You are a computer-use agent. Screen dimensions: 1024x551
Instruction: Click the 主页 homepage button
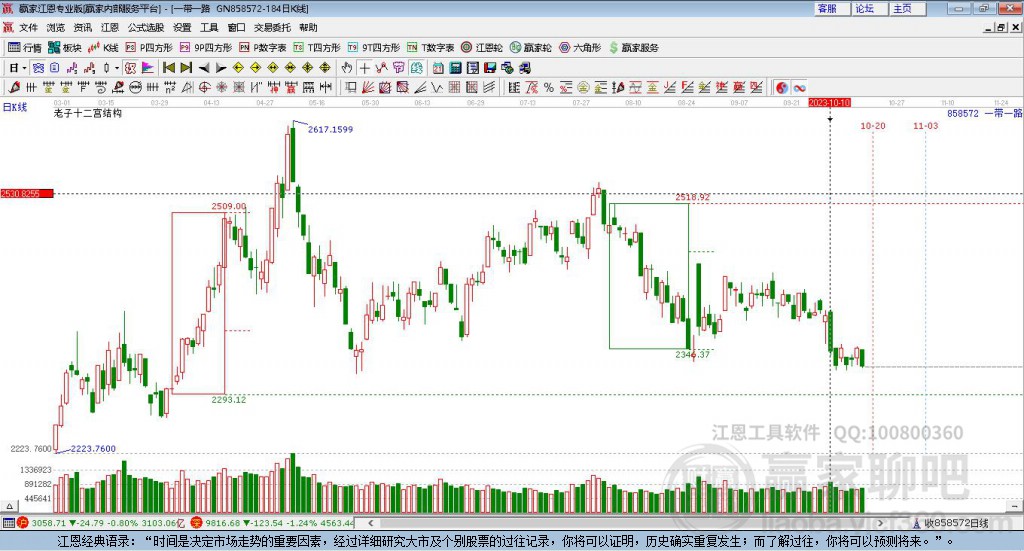point(908,8)
